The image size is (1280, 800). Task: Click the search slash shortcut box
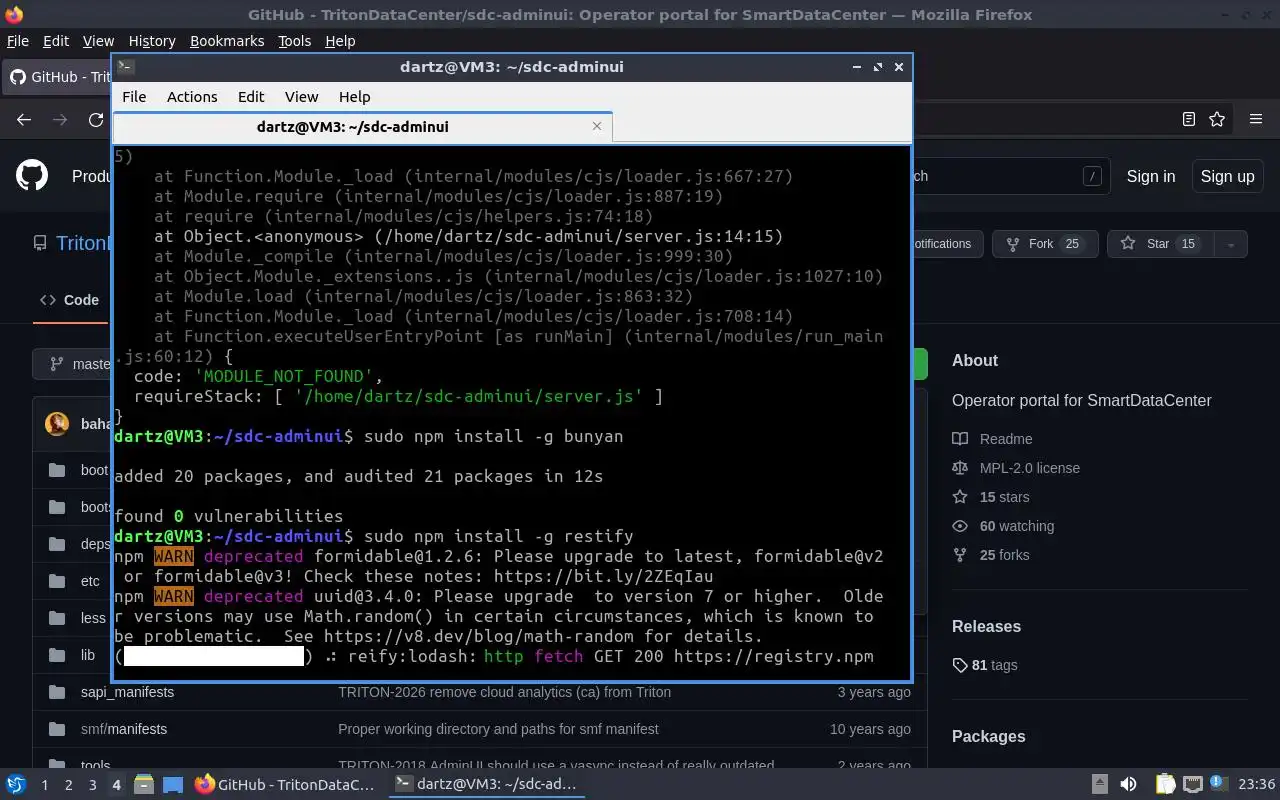(1092, 176)
